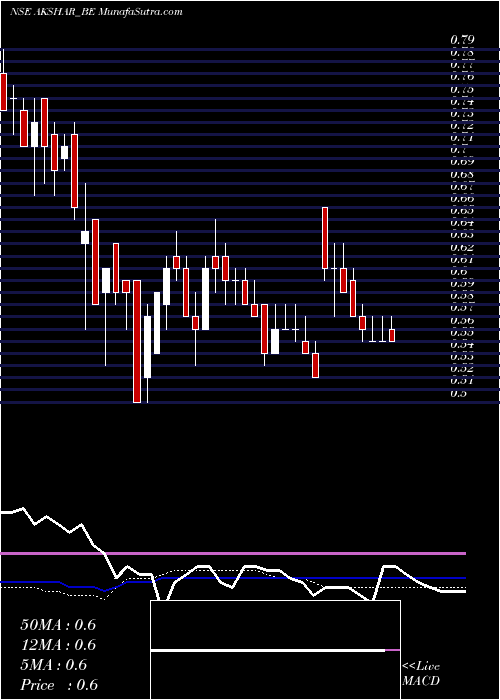Click the <<Live MACD label
Viewport: 500px width, 700px height.
coord(421,674)
